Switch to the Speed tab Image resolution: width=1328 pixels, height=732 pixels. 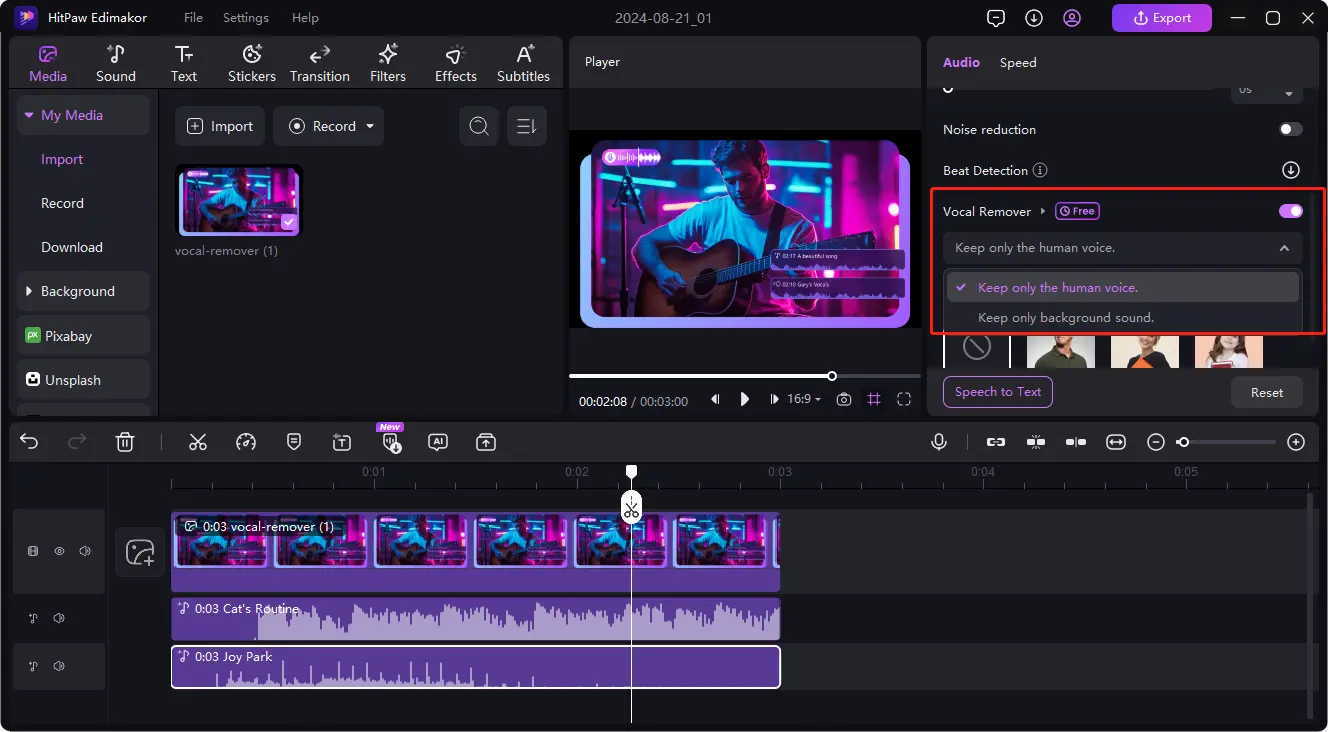point(1018,62)
